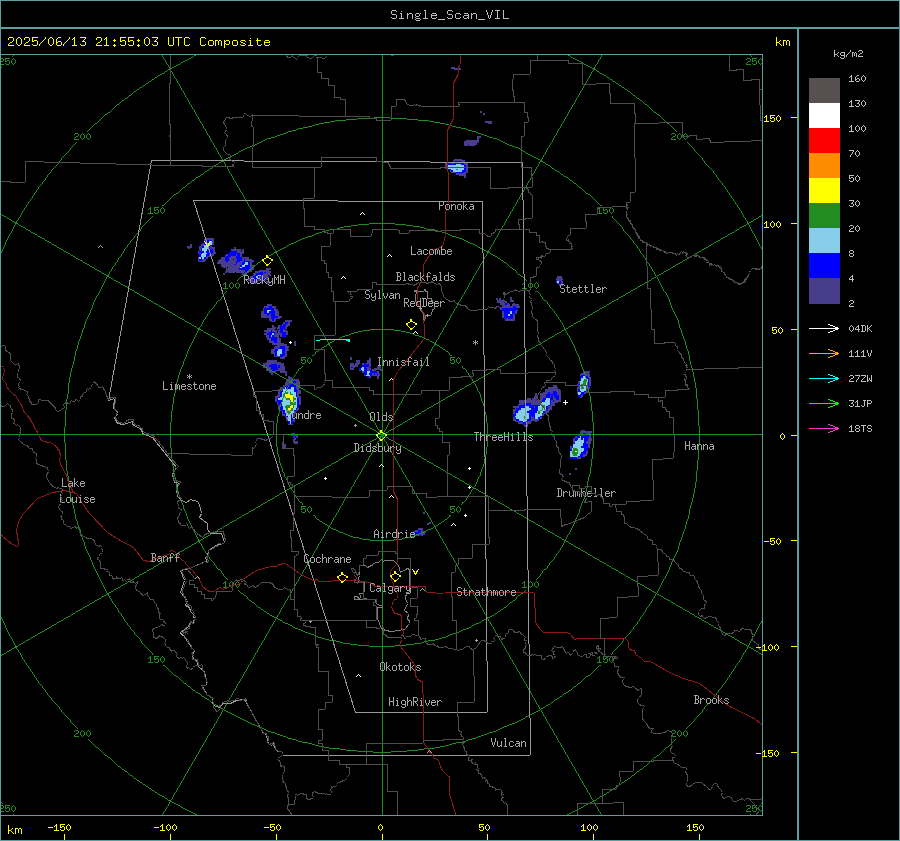Click the Lacombe city label
The width and height of the screenshot is (900, 841).
coord(431,251)
